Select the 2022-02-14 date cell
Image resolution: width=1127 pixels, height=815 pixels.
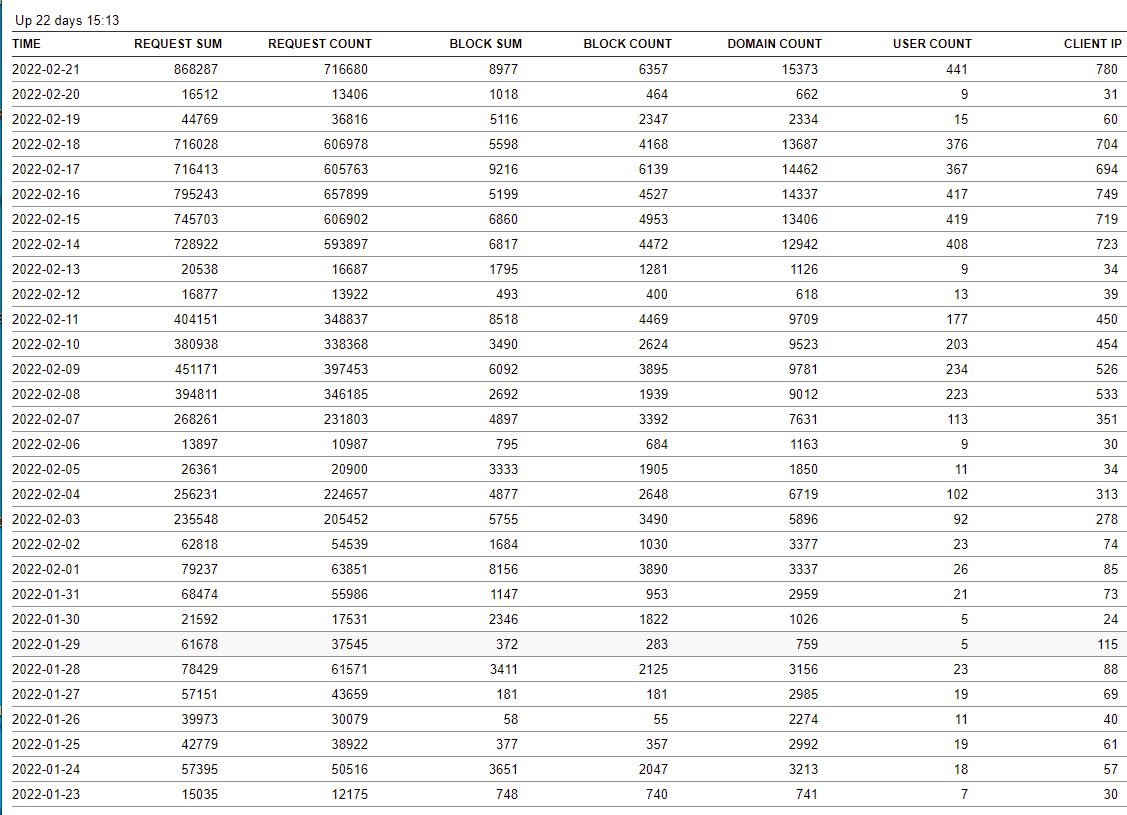tap(46, 244)
